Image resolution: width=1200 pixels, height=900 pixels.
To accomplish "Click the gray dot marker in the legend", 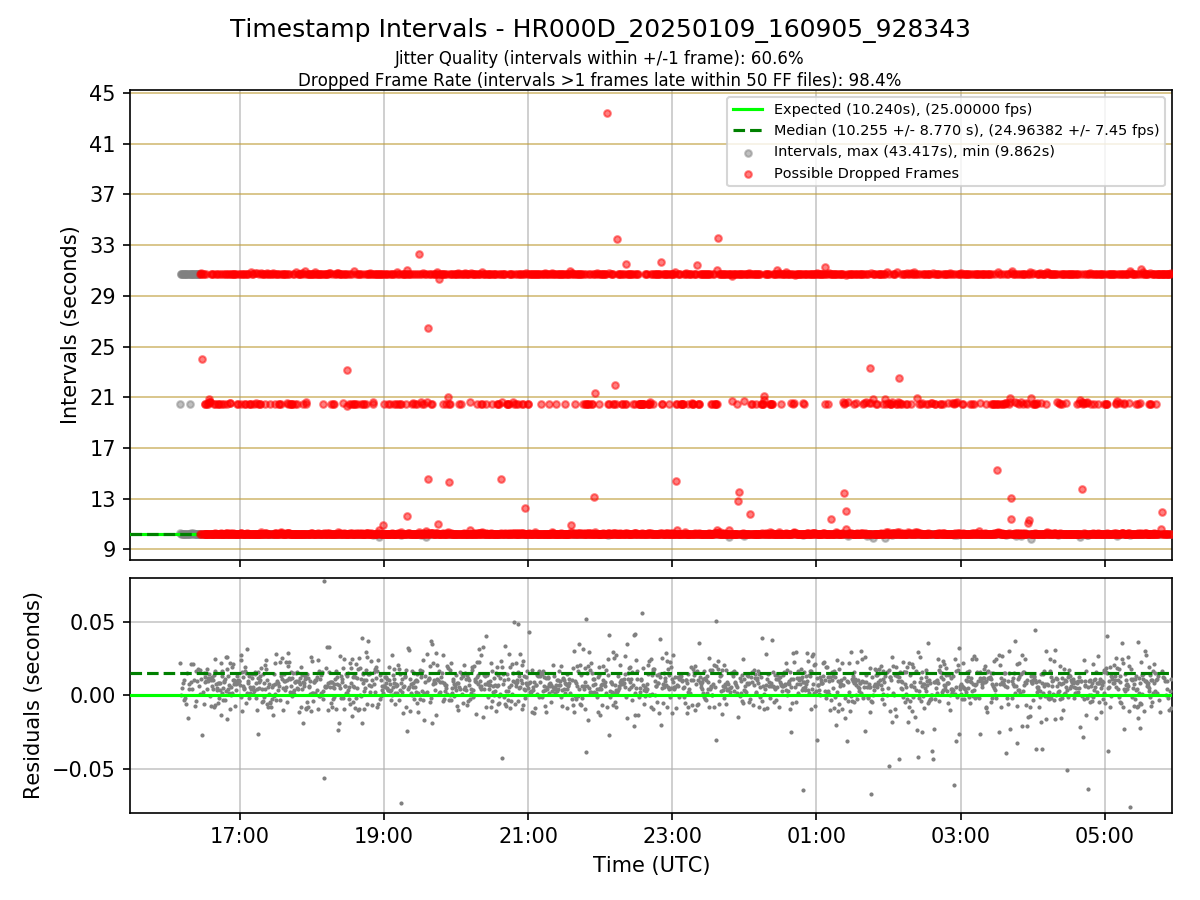I will pyautogui.click(x=748, y=152).
